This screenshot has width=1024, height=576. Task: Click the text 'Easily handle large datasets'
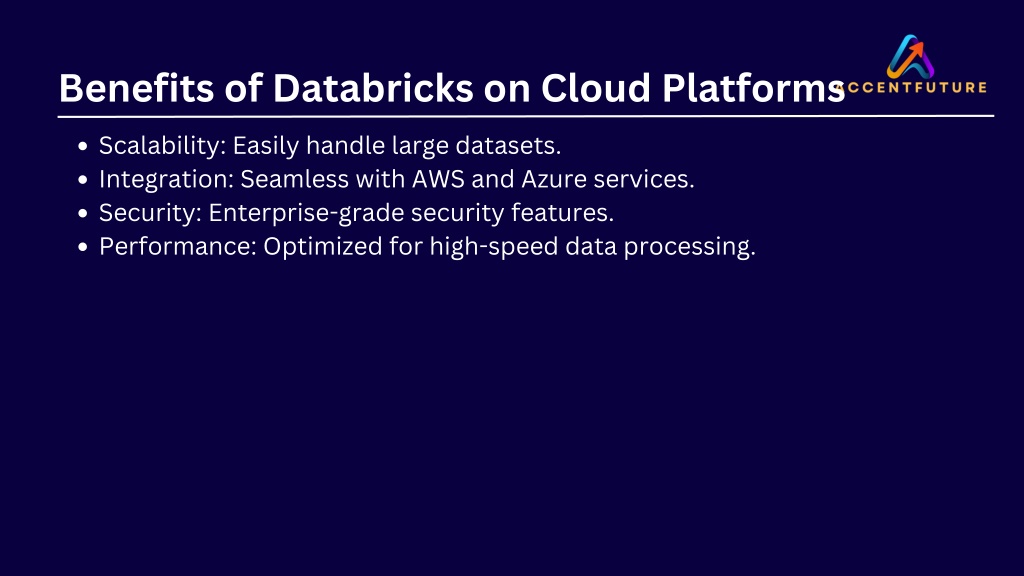pyautogui.click(x=394, y=146)
